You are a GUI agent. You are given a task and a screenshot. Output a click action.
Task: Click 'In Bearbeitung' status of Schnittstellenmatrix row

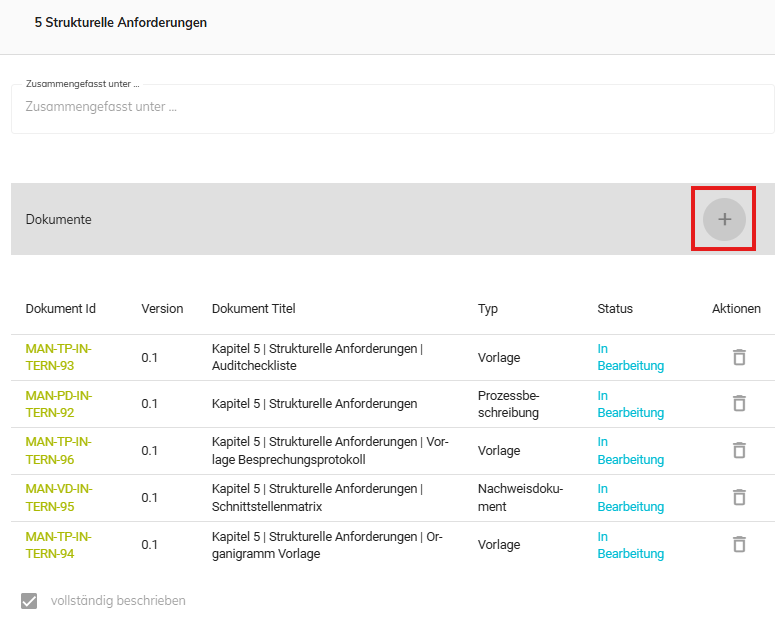[630, 497]
